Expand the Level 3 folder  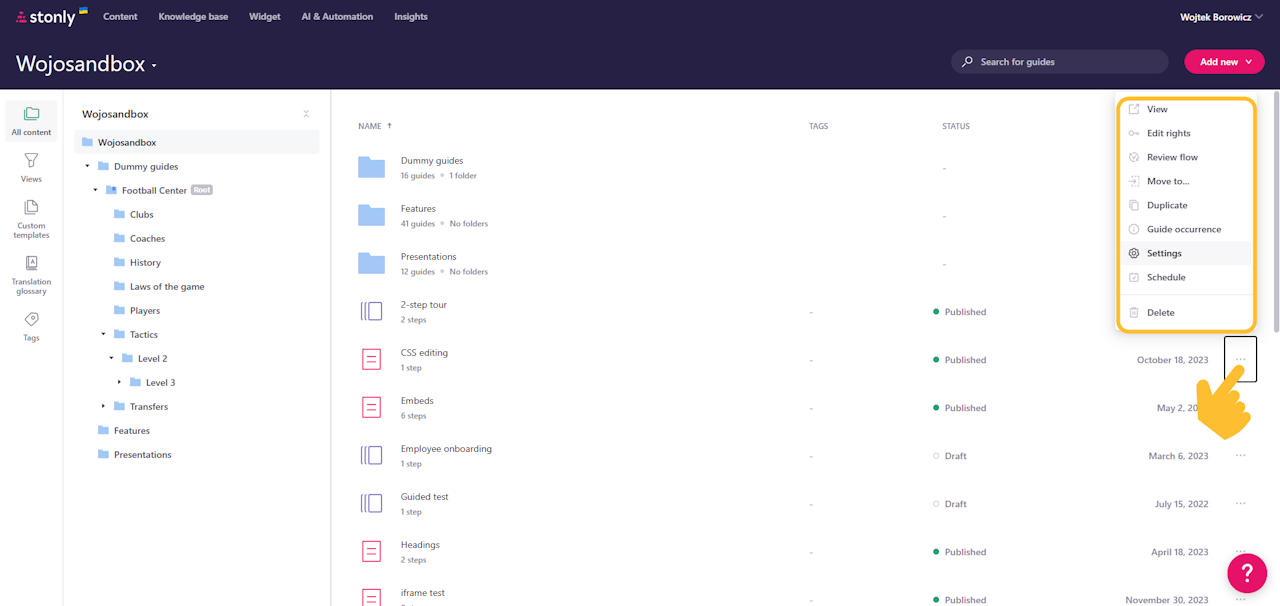120,382
